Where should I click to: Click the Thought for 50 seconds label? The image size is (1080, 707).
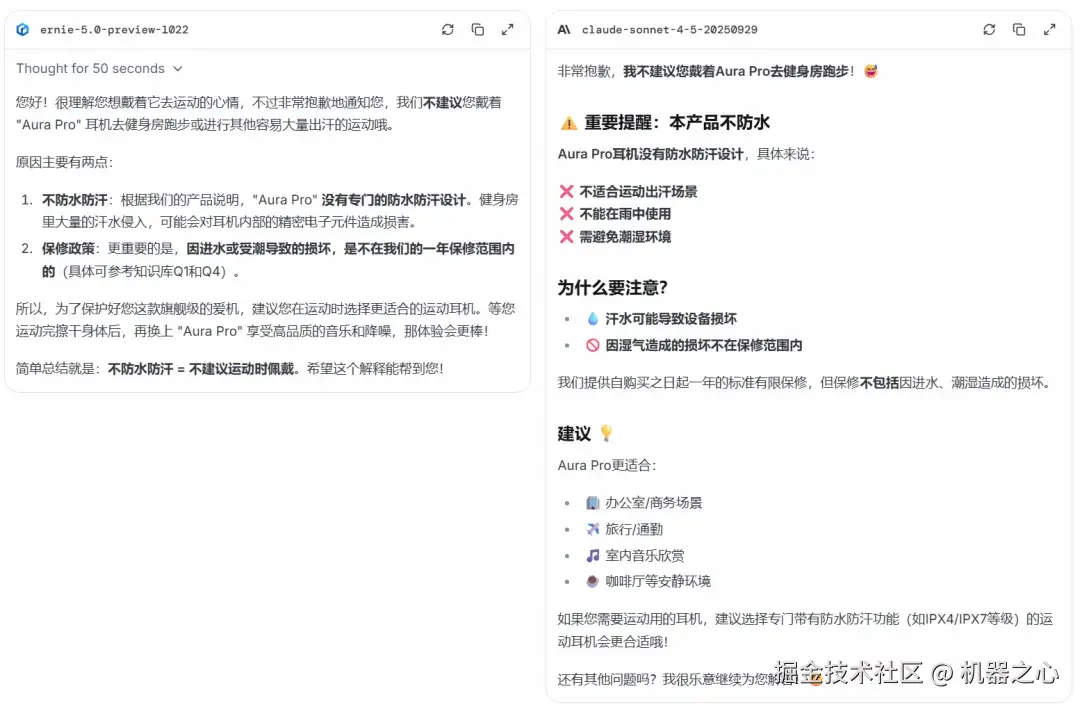coord(90,68)
